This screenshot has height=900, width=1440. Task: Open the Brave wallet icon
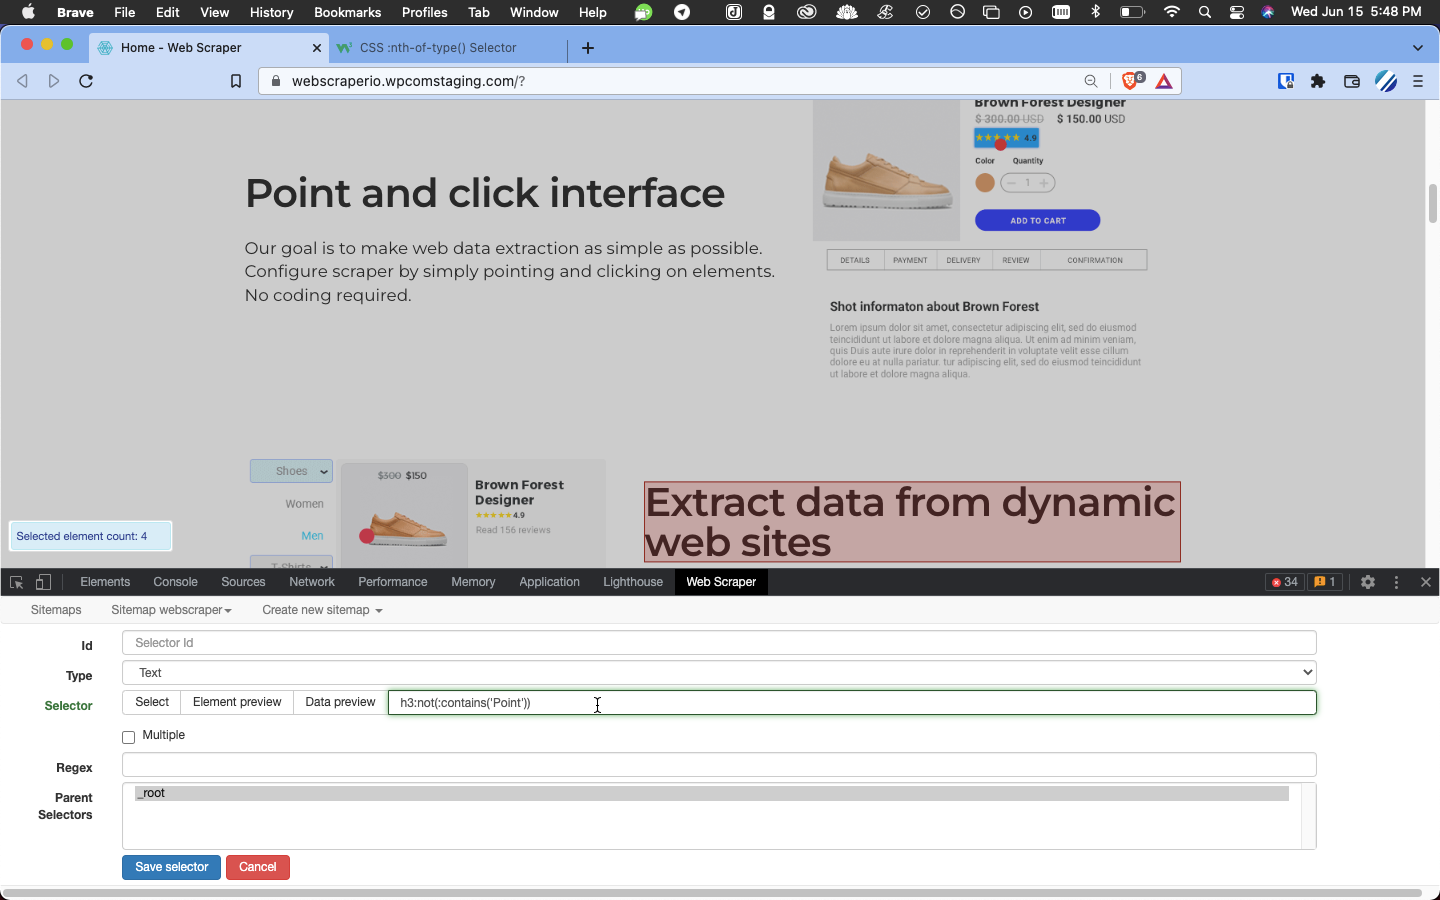point(1351,81)
